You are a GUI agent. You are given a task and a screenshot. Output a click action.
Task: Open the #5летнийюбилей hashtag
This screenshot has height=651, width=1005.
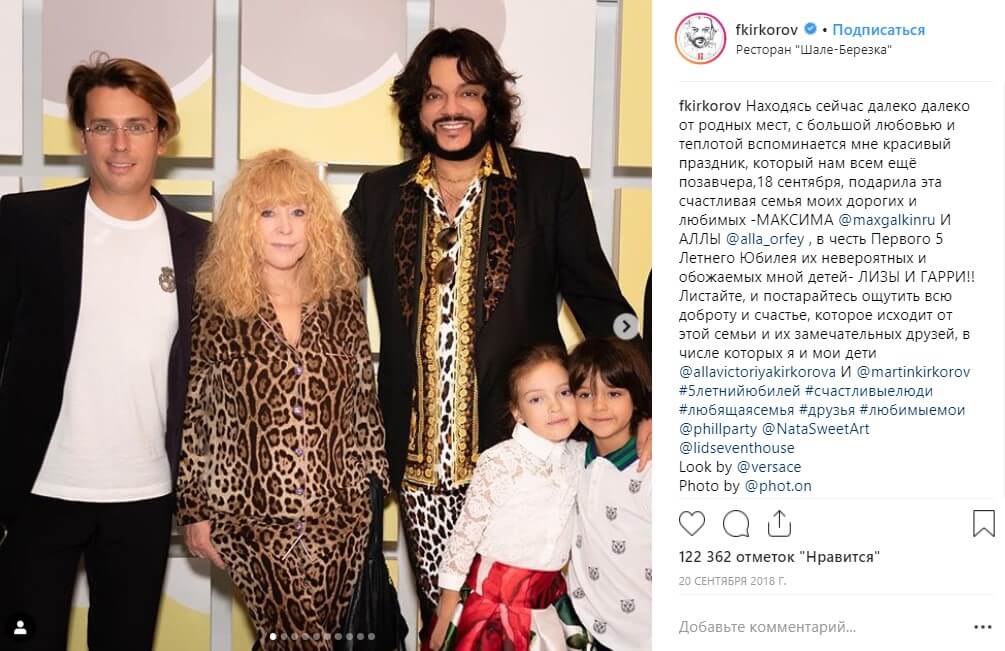coord(740,391)
